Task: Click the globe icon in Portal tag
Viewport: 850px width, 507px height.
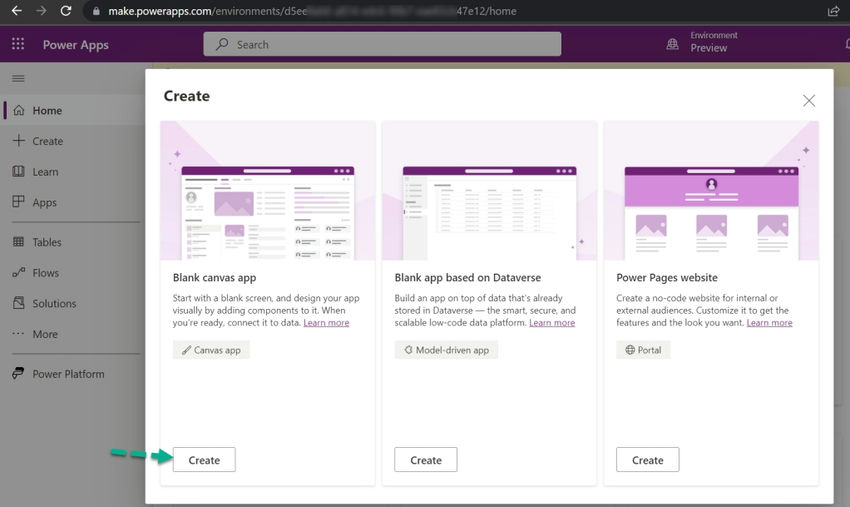Action: pos(630,350)
